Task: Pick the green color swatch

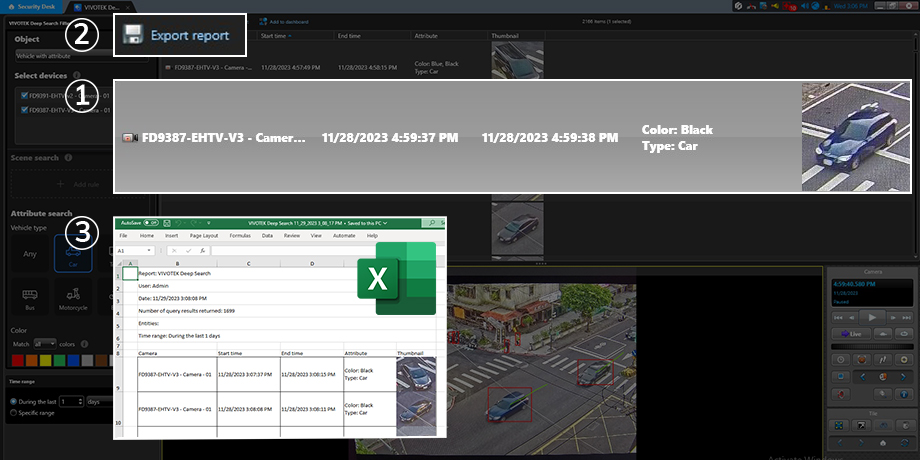Action: point(59,359)
